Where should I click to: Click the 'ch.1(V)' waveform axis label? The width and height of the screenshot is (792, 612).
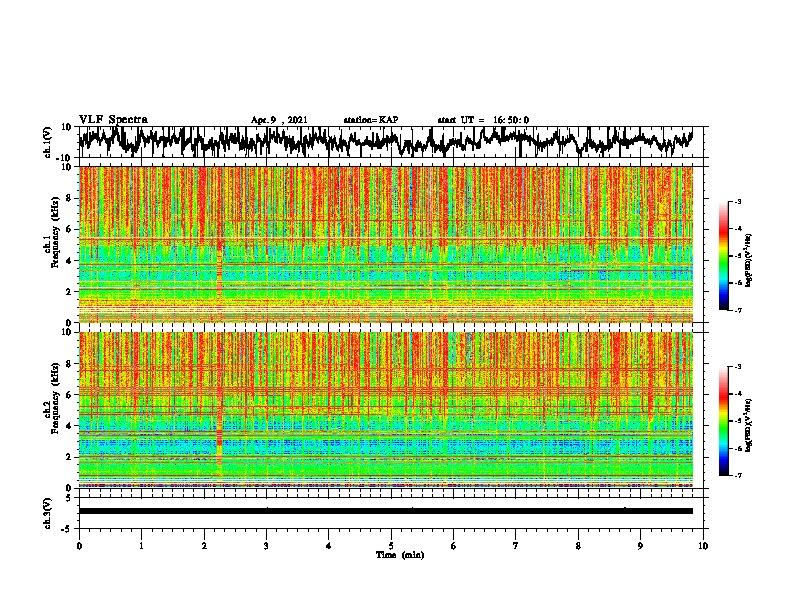coord(48,142)
